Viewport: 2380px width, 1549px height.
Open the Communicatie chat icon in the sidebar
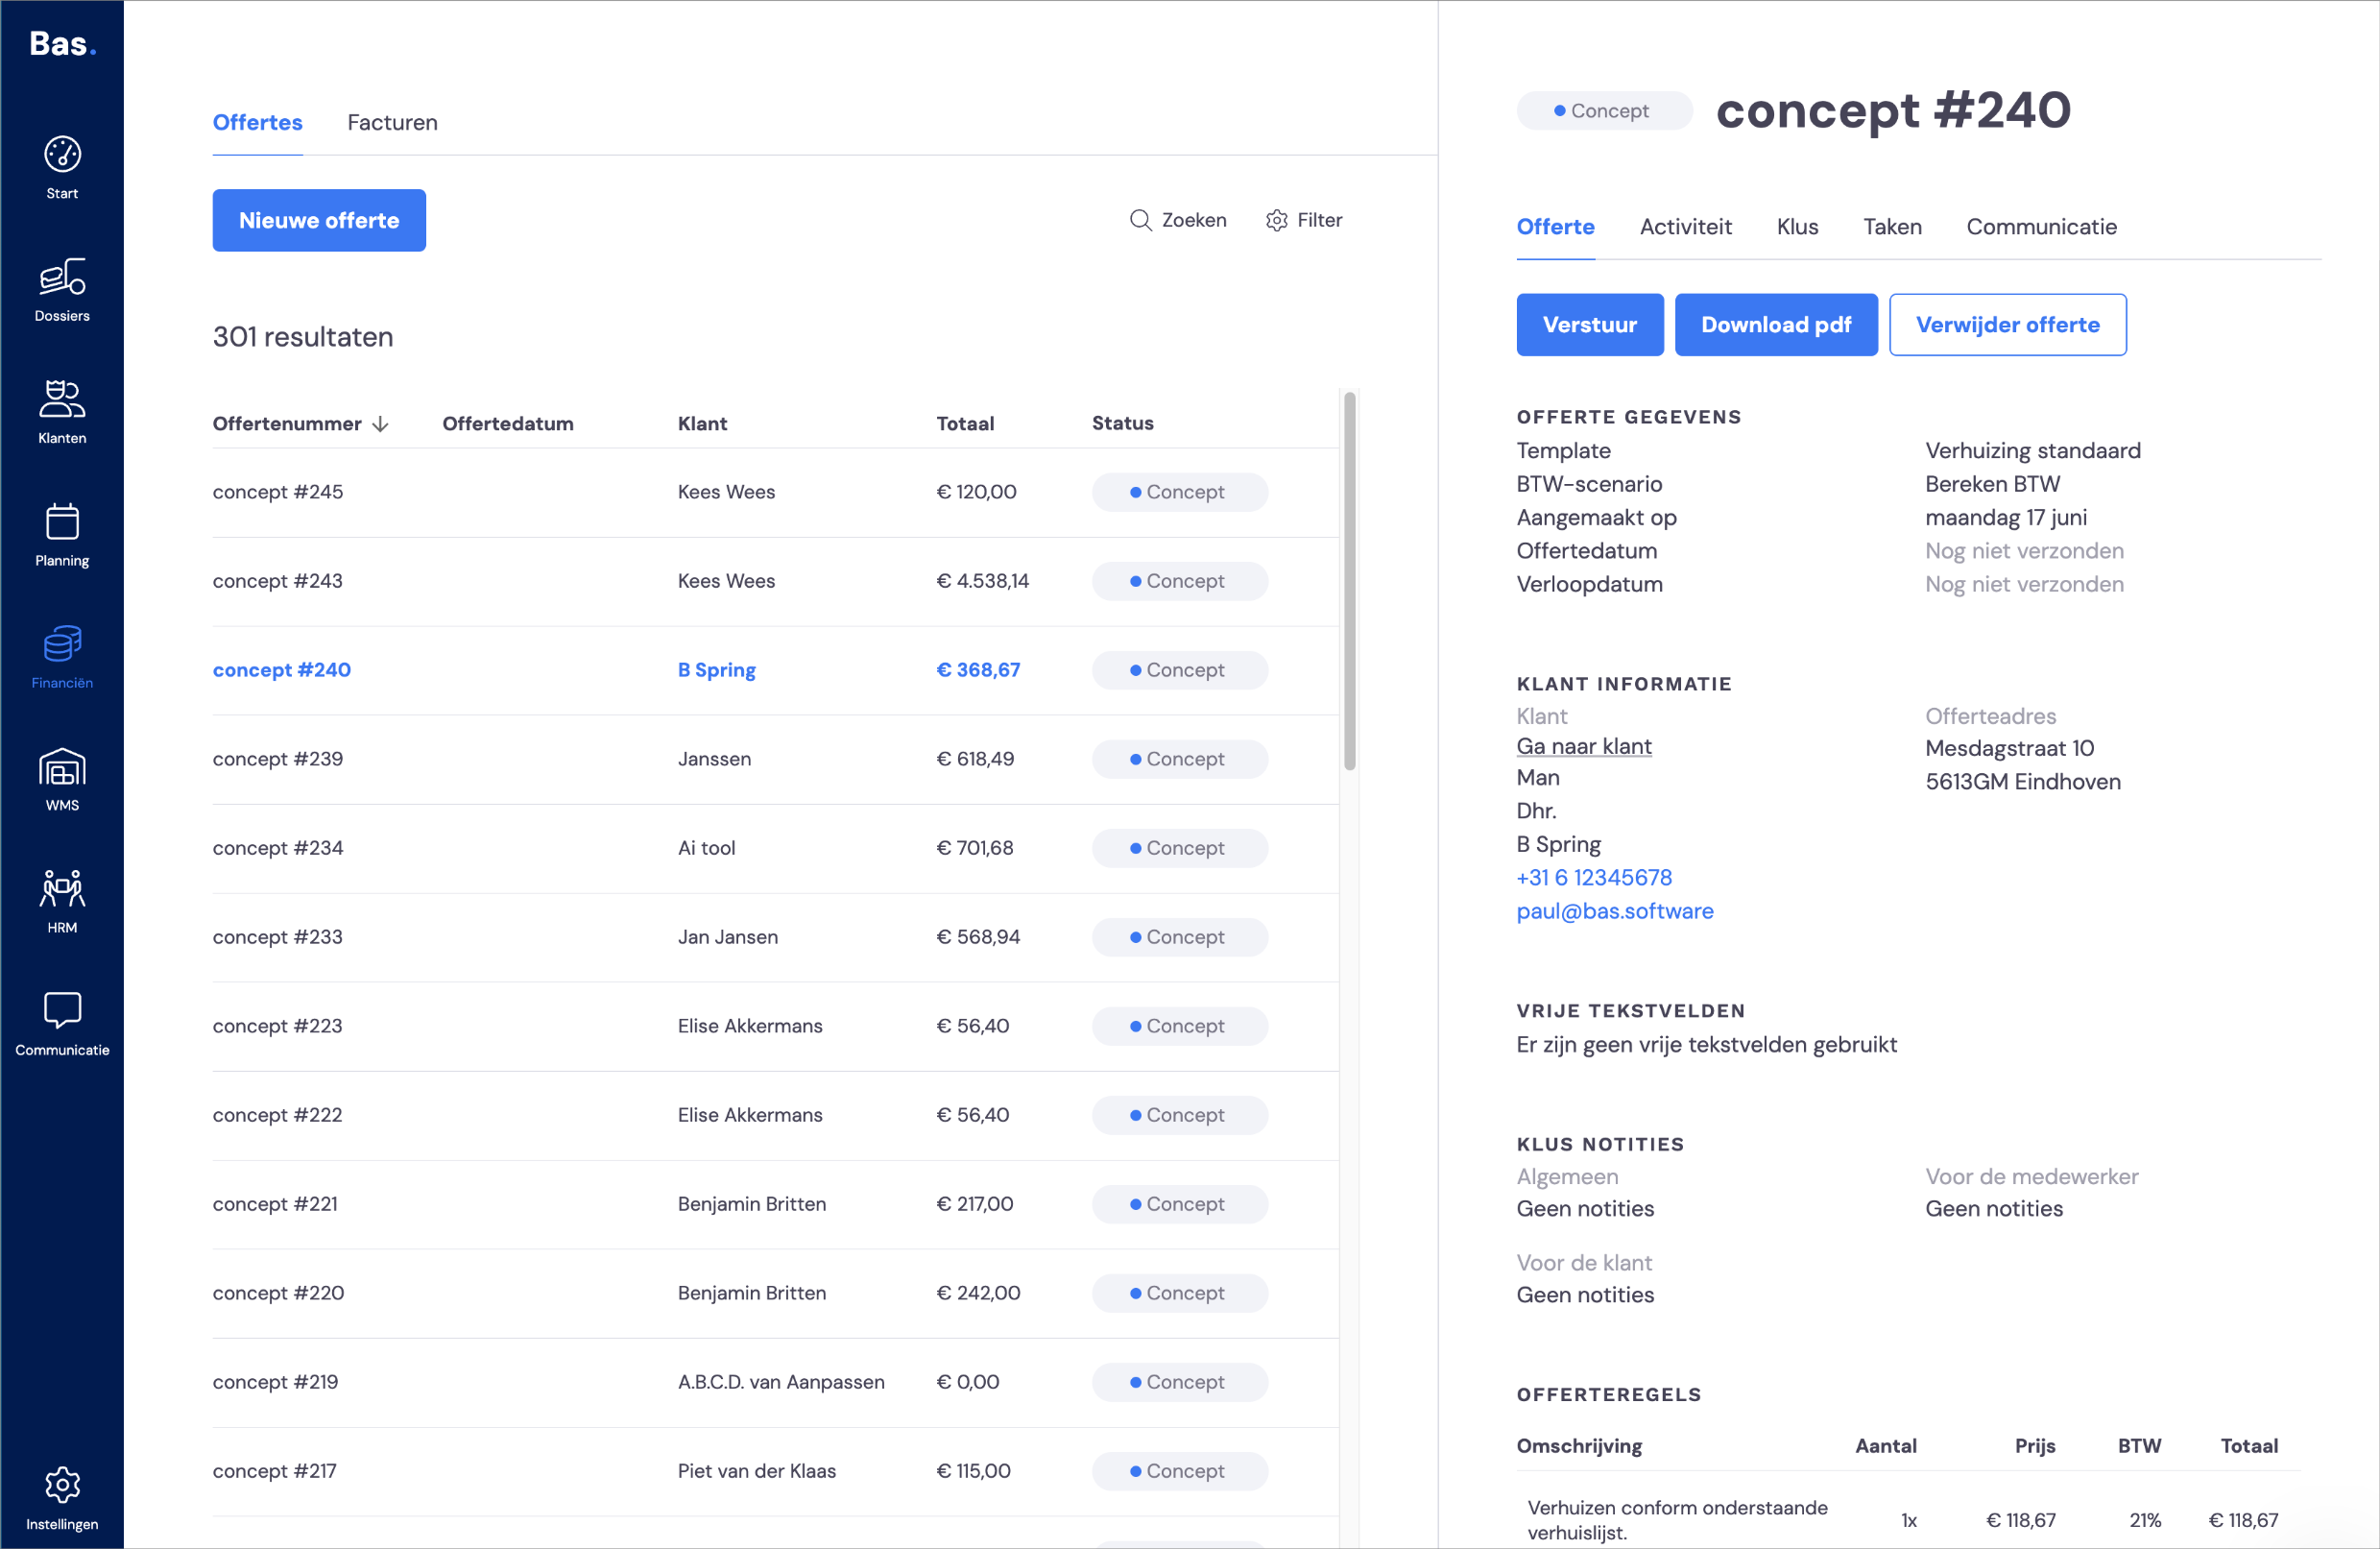[62, 1011]
